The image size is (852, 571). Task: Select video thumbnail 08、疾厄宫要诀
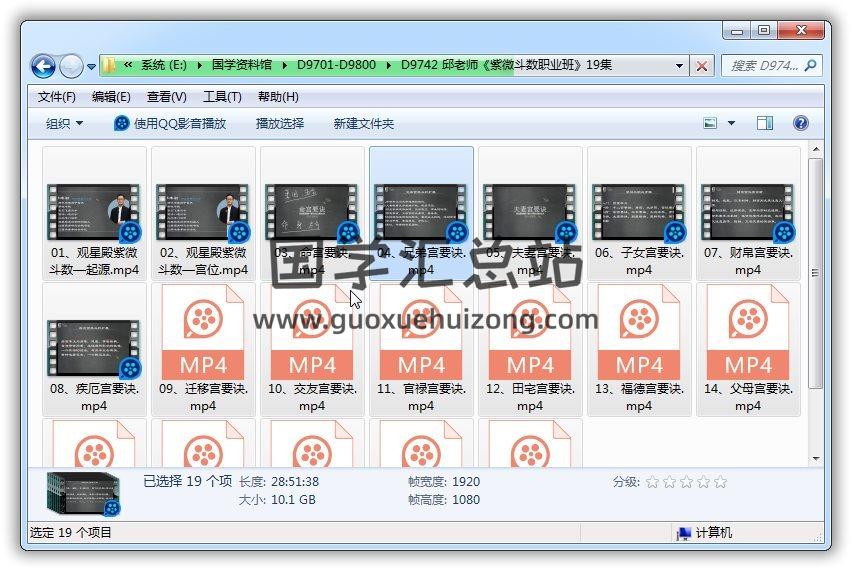[x=94, y=348]
